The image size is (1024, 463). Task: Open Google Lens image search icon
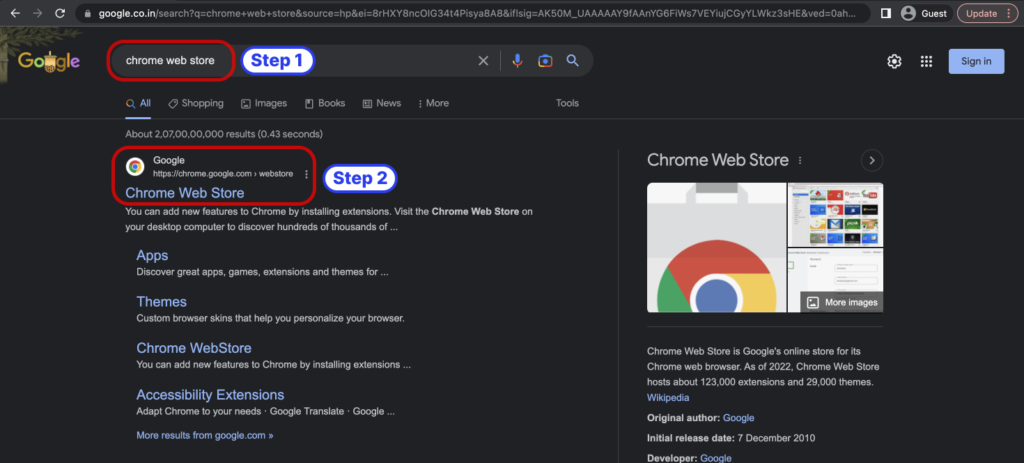click(545, 61)
